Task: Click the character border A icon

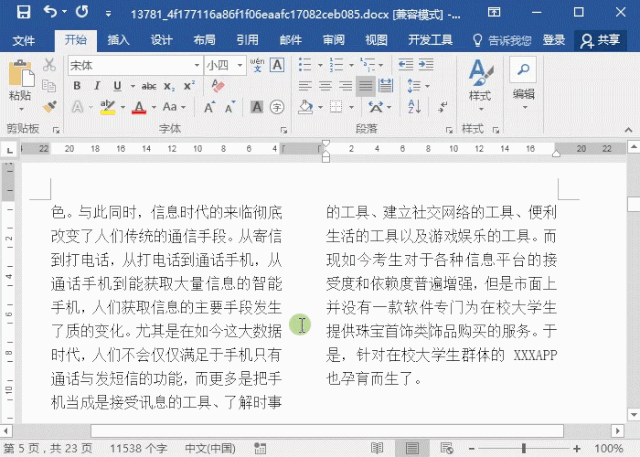Action: (x=277, y=65)
